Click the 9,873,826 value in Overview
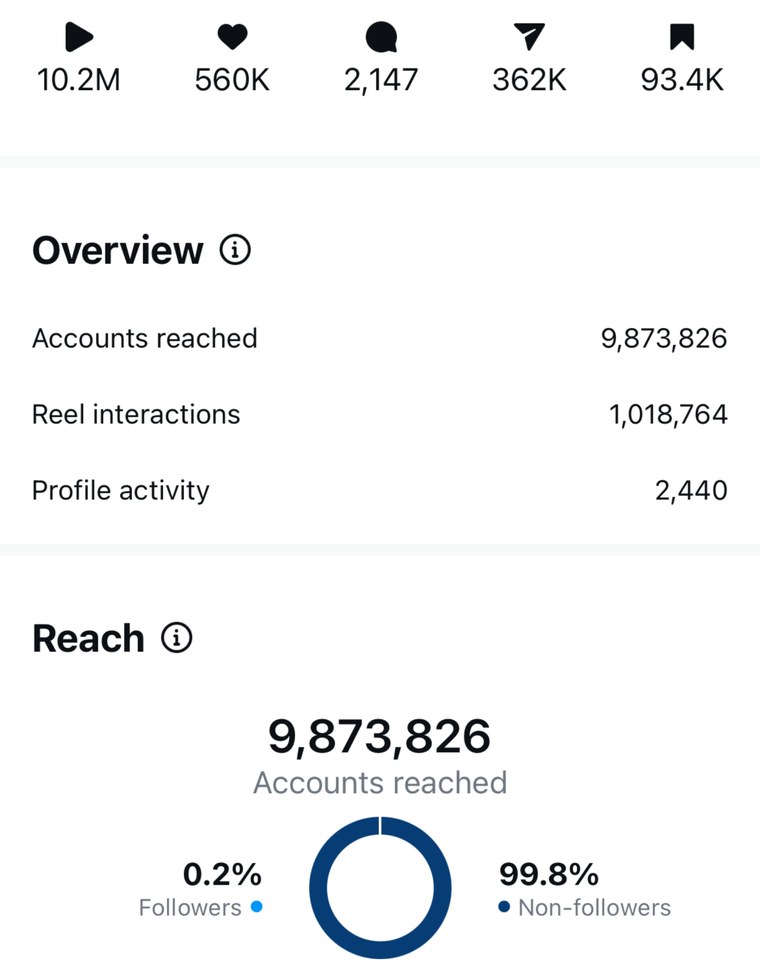The height and width of the screenshot is (967, 760). click(x=664, y=339)
